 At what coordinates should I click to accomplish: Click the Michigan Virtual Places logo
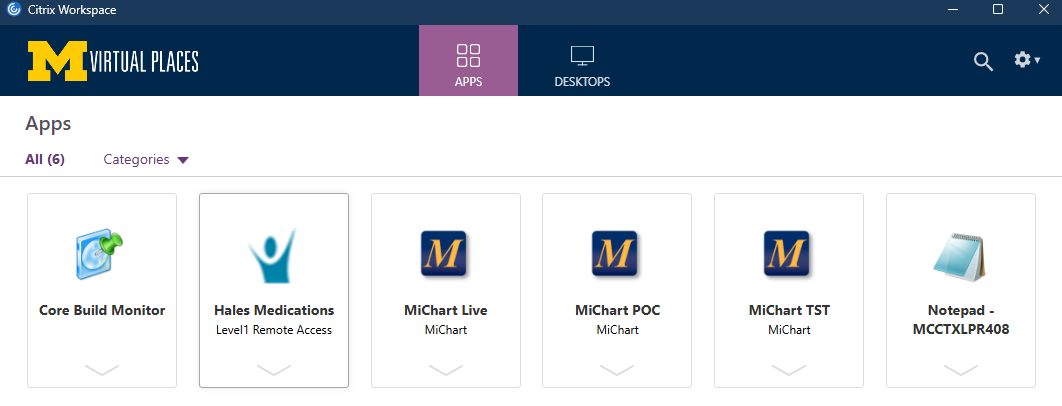click(x=113, y=61)
